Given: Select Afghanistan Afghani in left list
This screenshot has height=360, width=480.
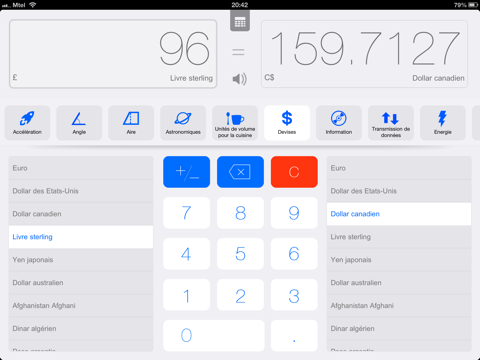Looking at the screenshot, I should [81, 306].
